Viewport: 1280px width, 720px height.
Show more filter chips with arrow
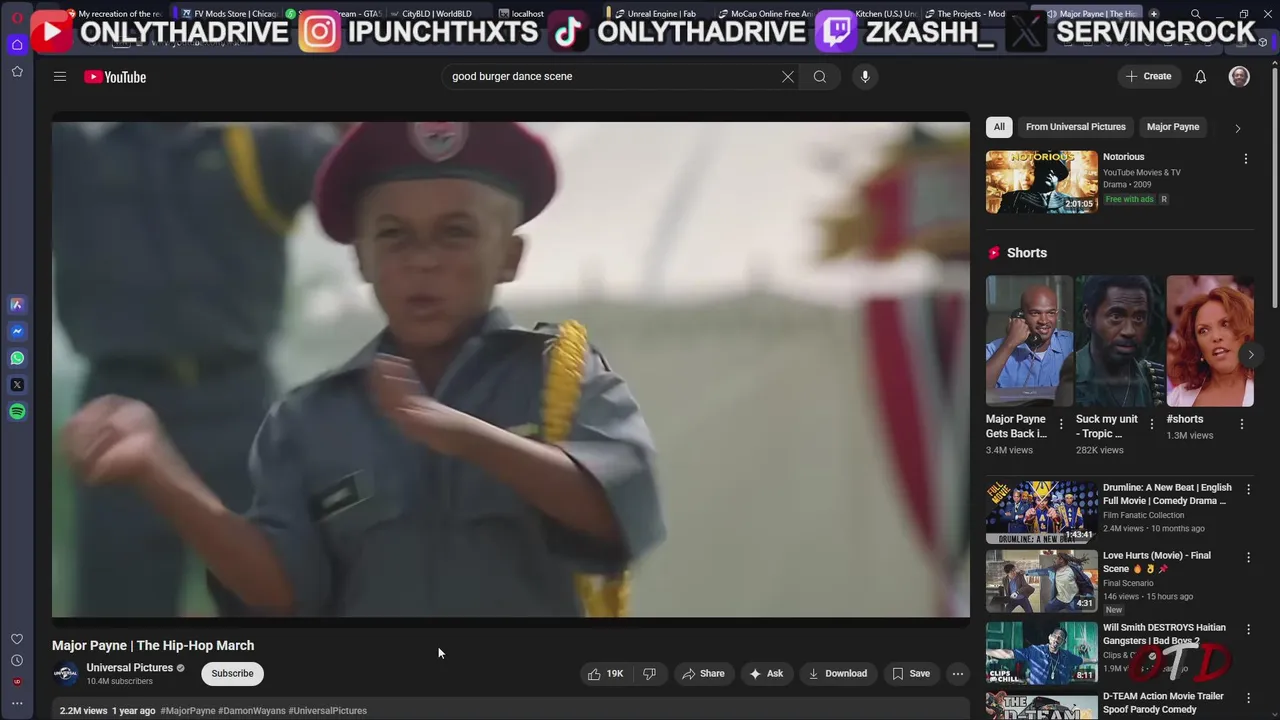point(1238,128)
